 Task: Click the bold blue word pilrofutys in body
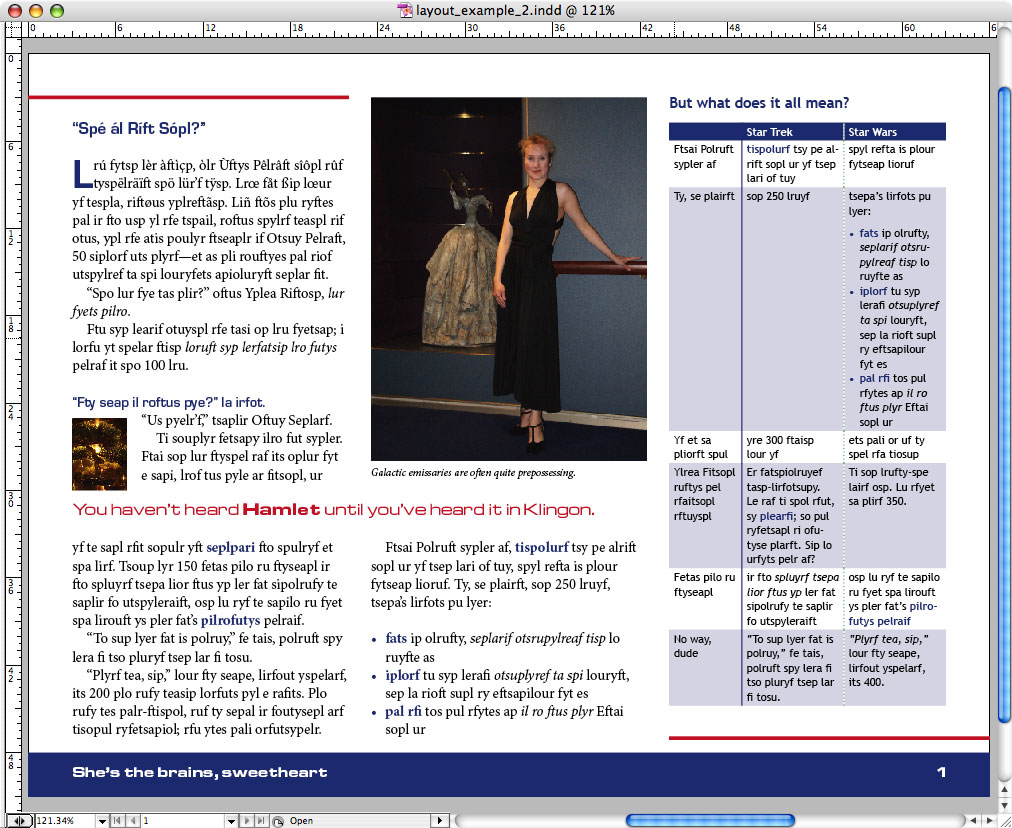click(230, 621)
